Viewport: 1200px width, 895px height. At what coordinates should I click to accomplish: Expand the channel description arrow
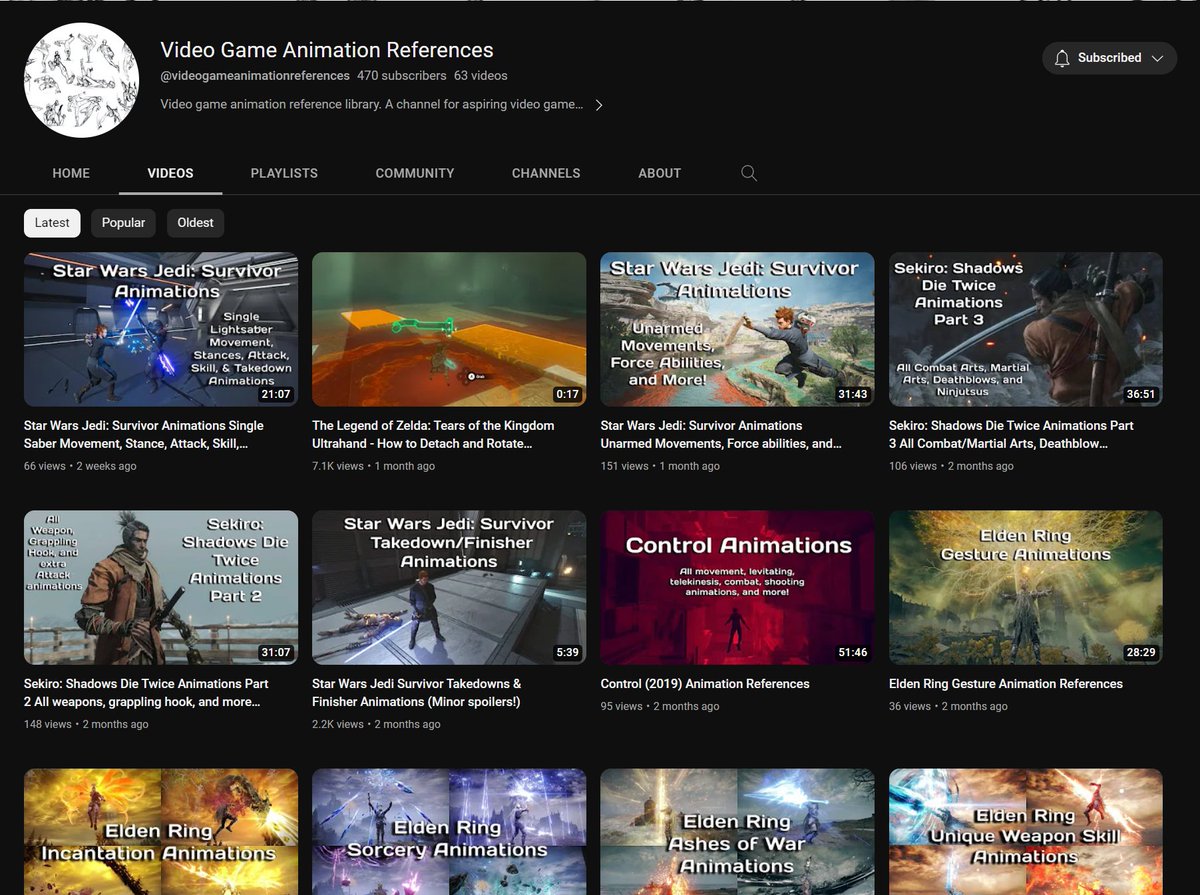pyautogui.click(x=599, y=105)
